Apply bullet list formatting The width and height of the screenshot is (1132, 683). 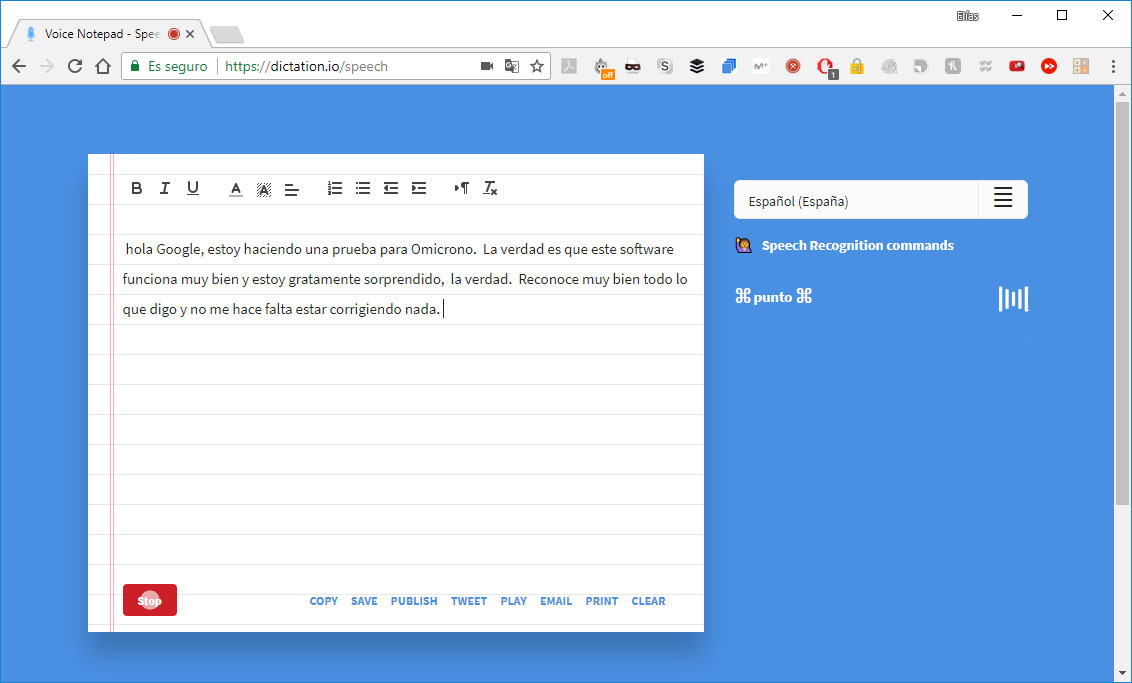pos(362,188)
